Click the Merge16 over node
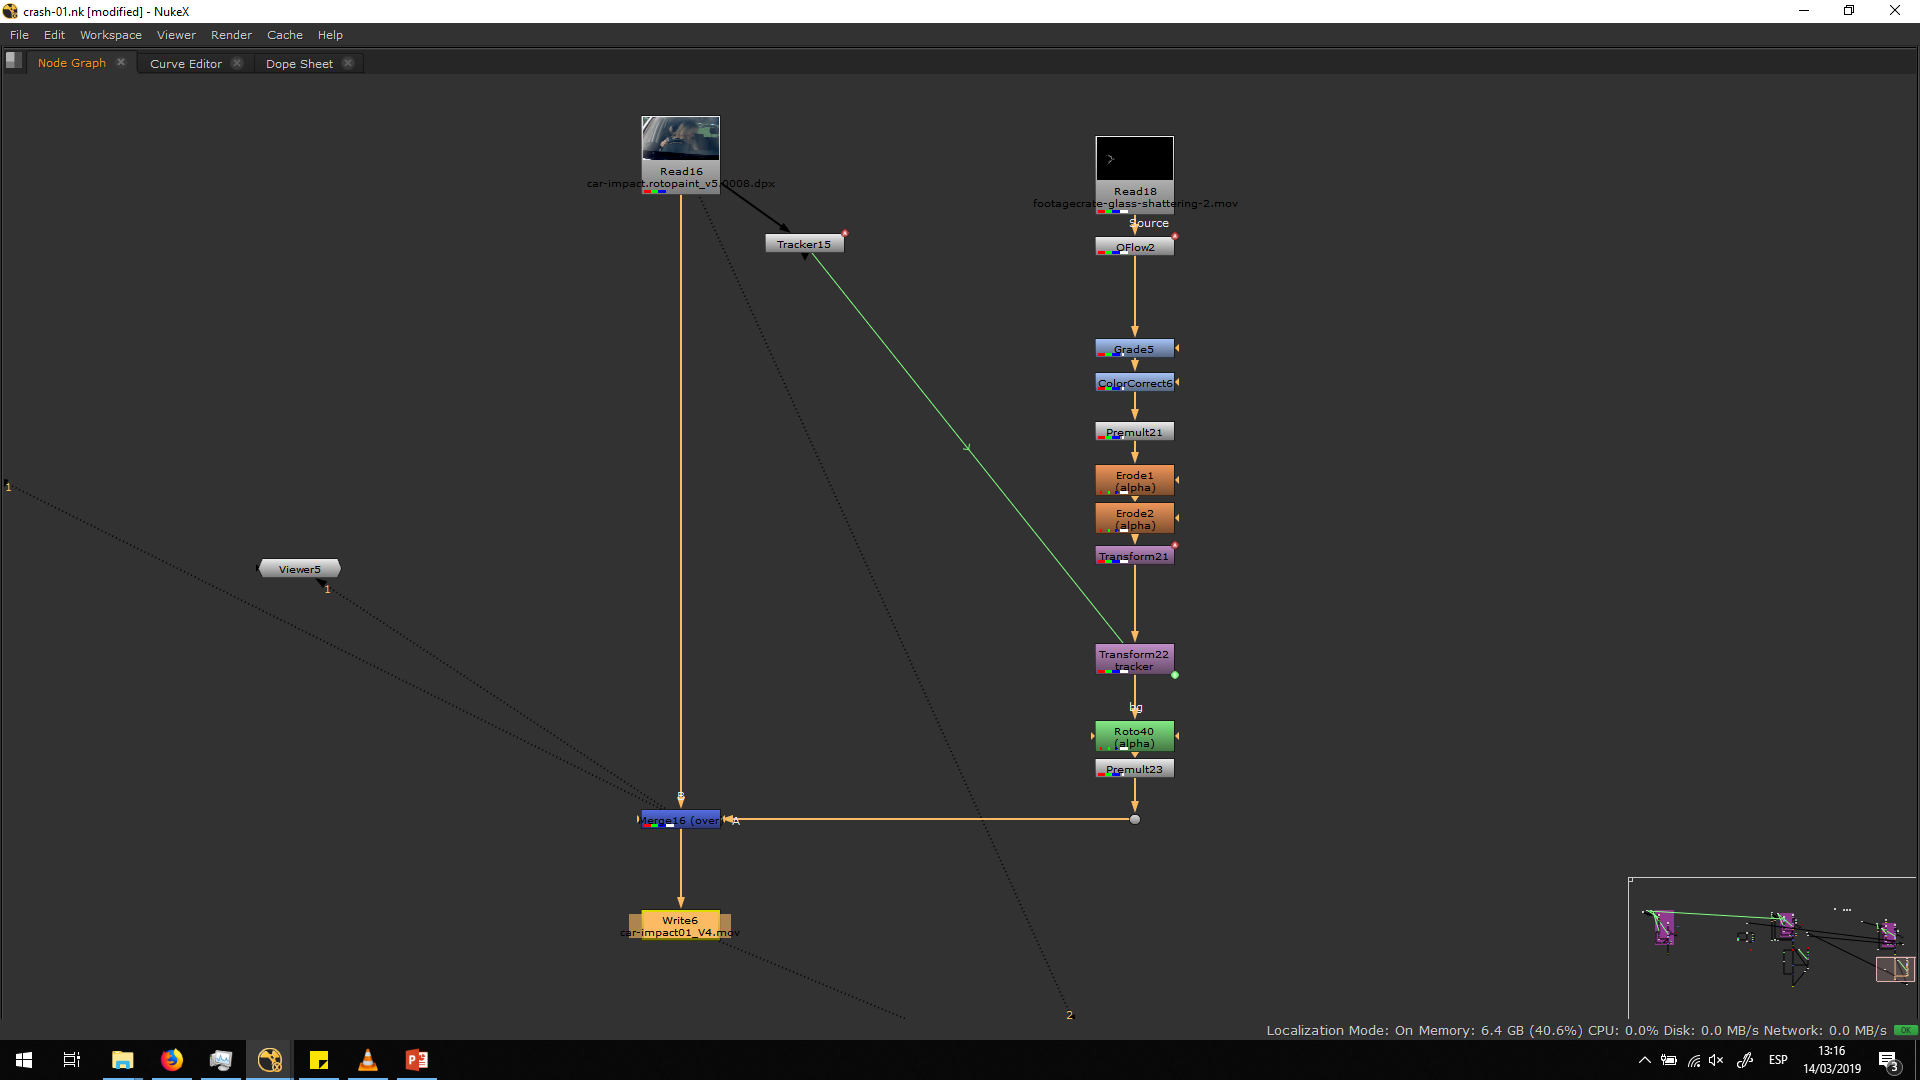Screen dimensions: 1920x1080 680,820
